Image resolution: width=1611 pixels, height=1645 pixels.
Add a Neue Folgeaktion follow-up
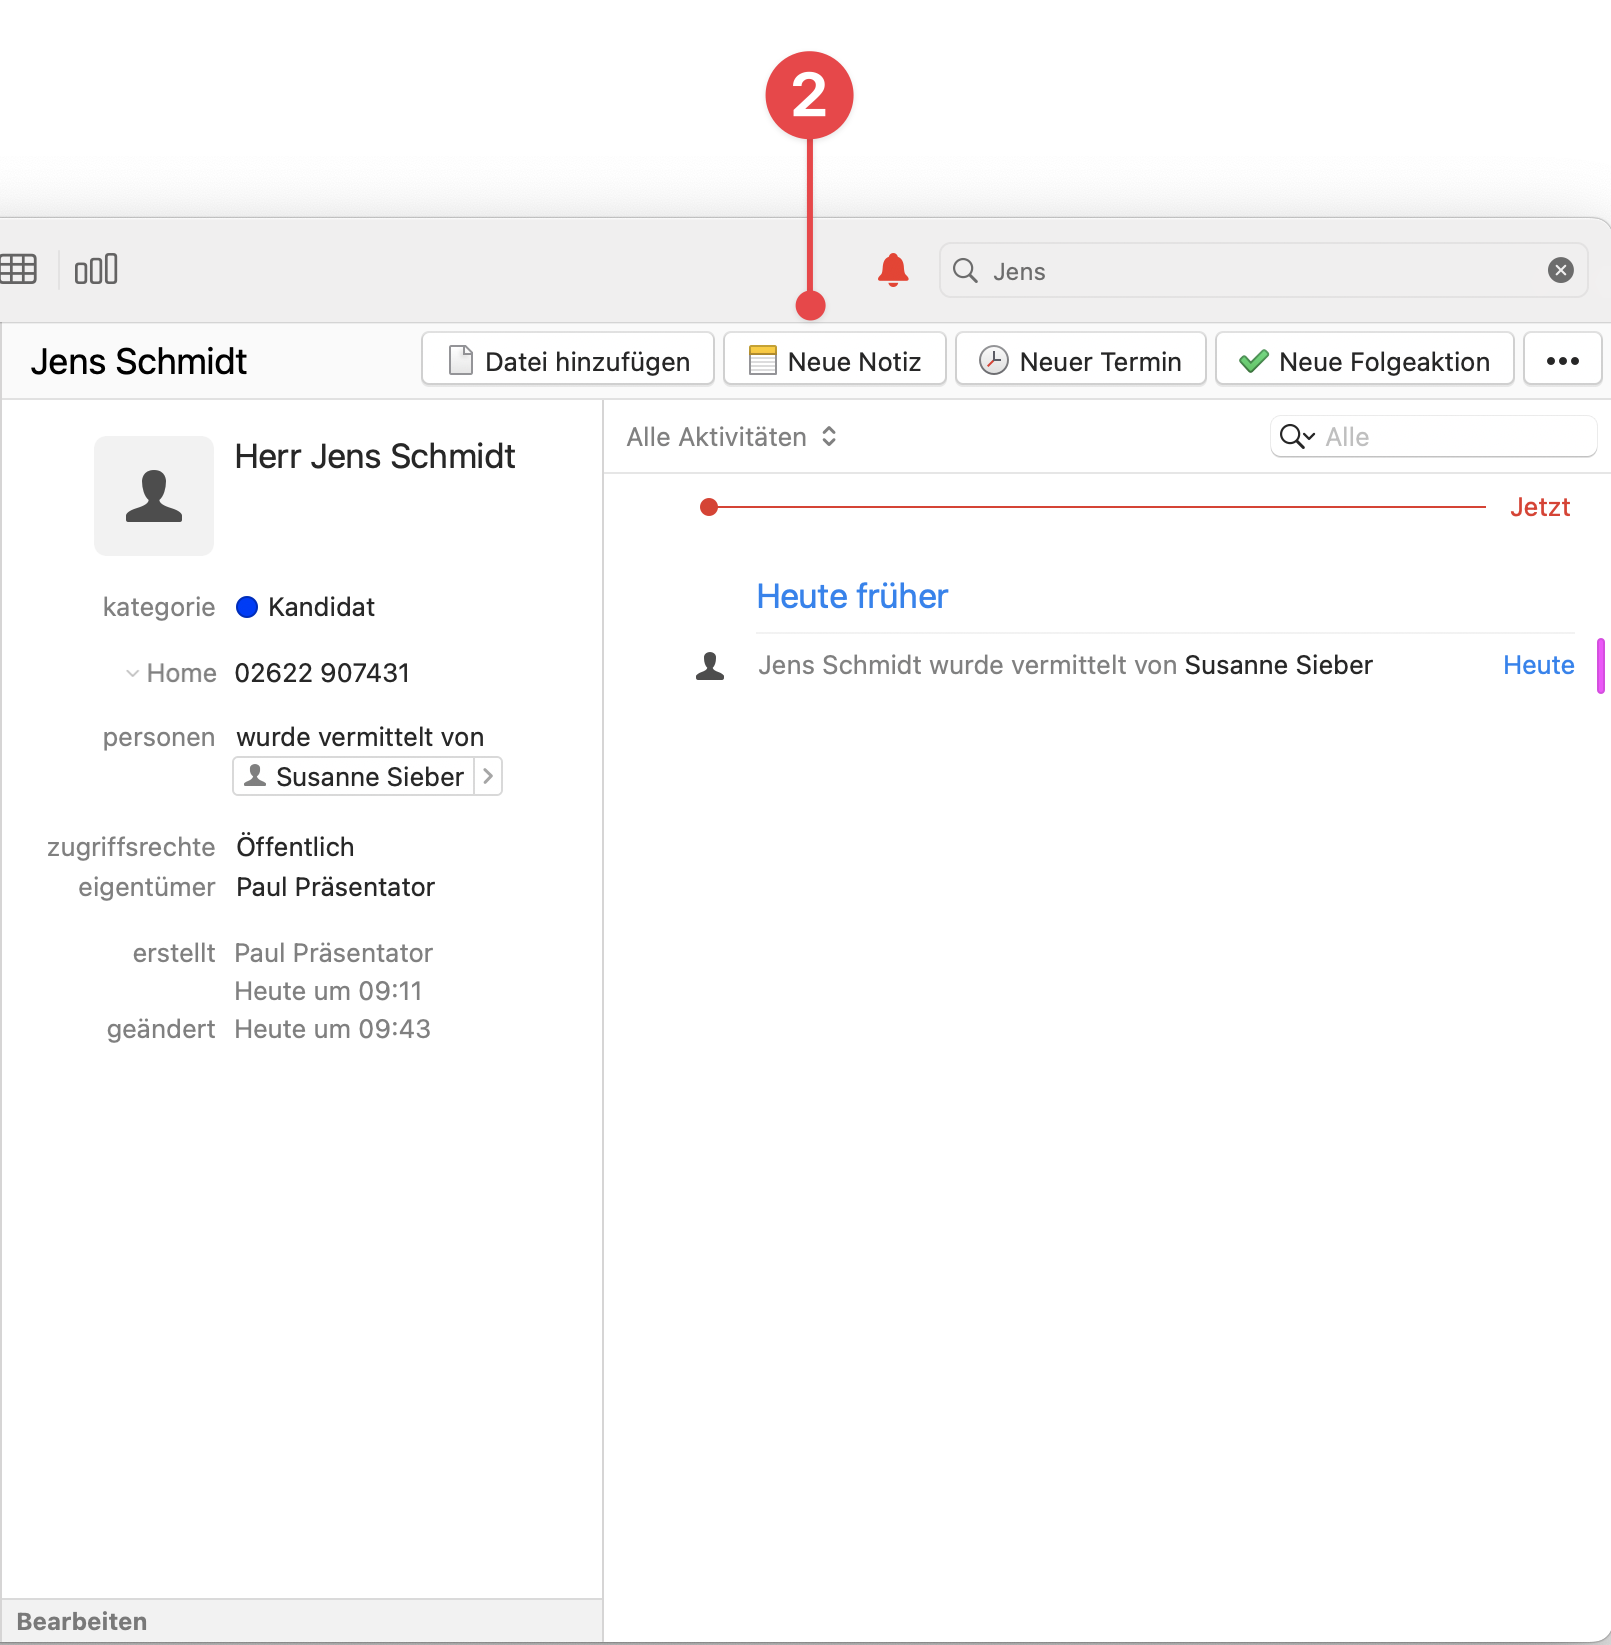coord(1363,360)
